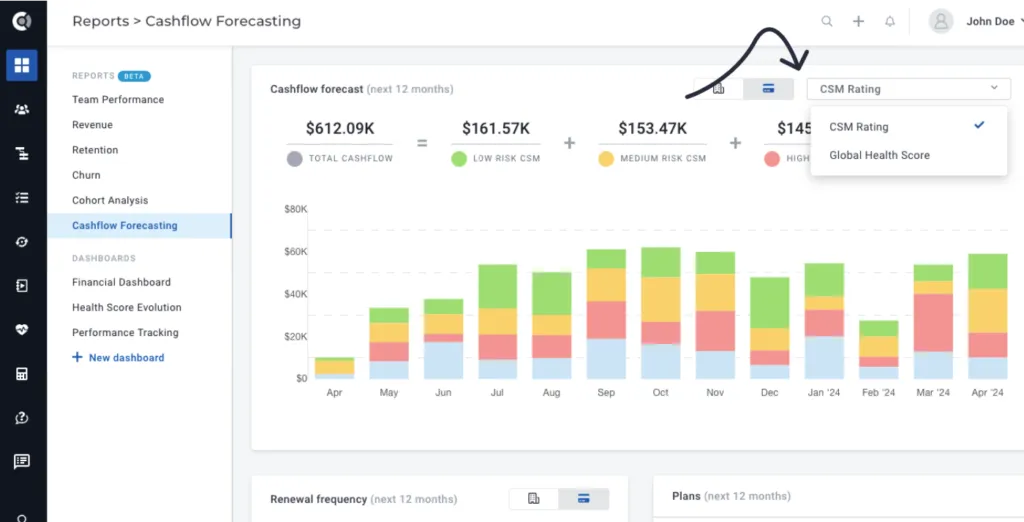Click the green Low Risk CSM dot
This screenshot has height=522, width=1024.
[x=459, y=159]
